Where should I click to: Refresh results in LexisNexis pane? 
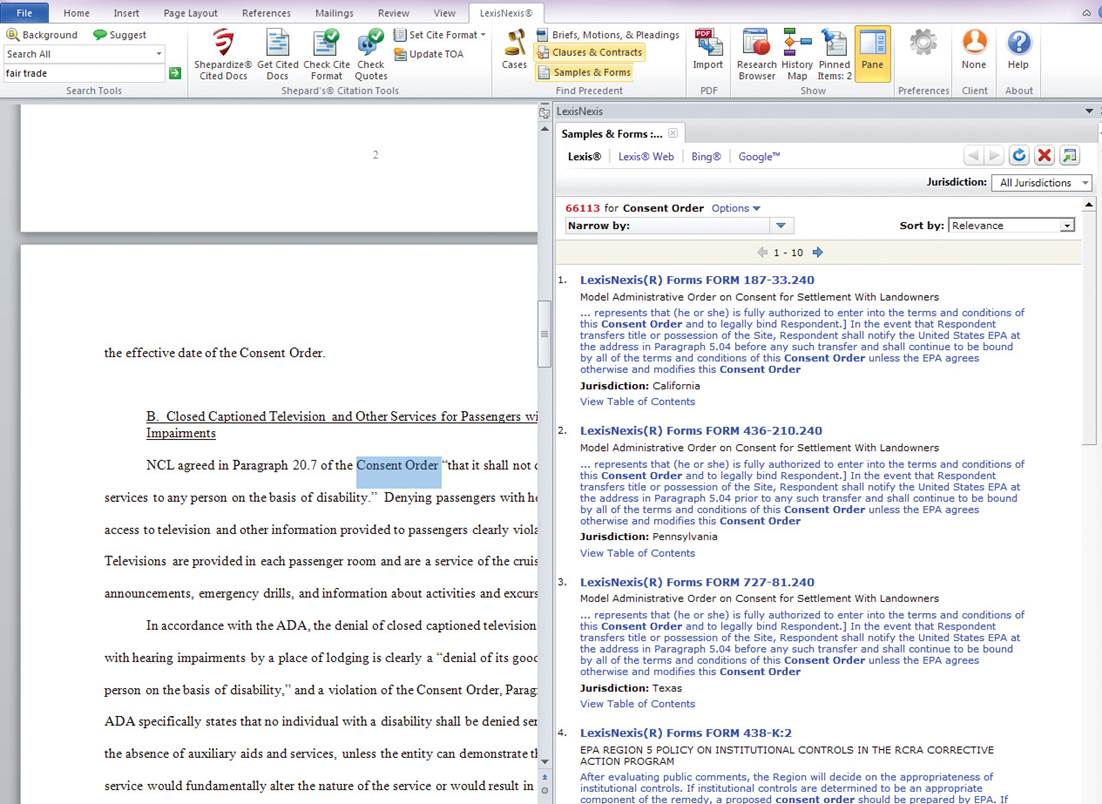click(1019, 156)
